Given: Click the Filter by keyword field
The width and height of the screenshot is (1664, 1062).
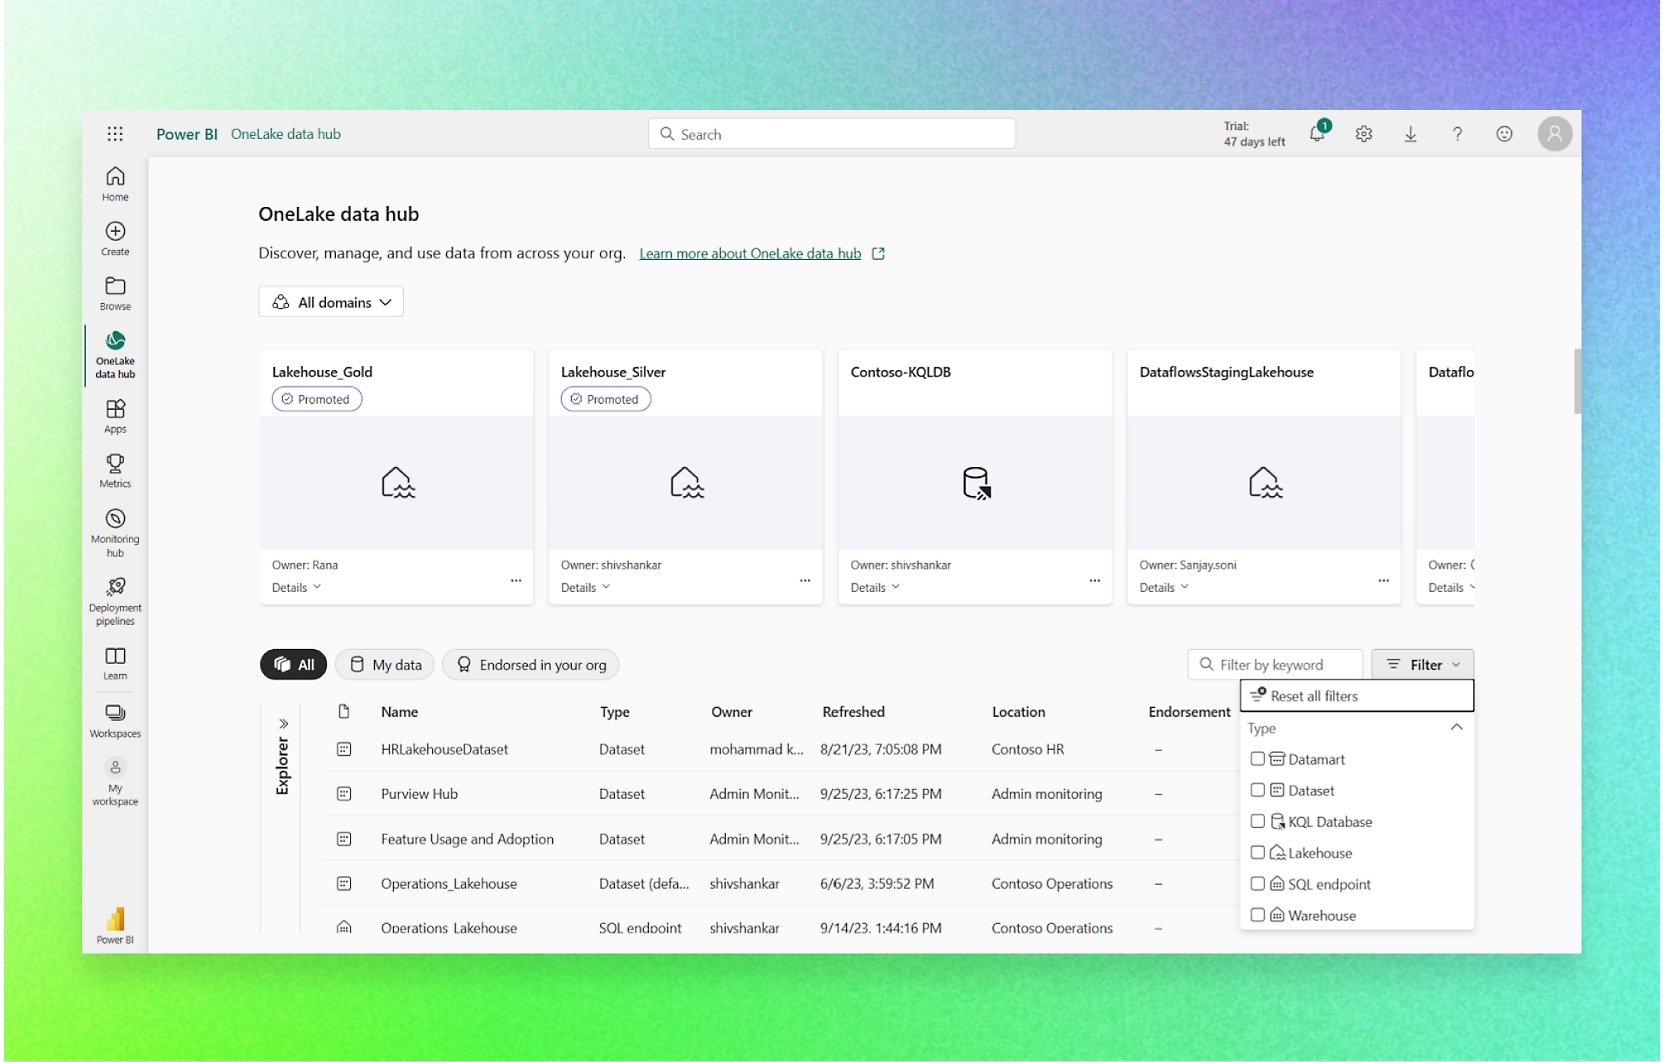Looking at the screenshot, I should [x=1275, y=664].
